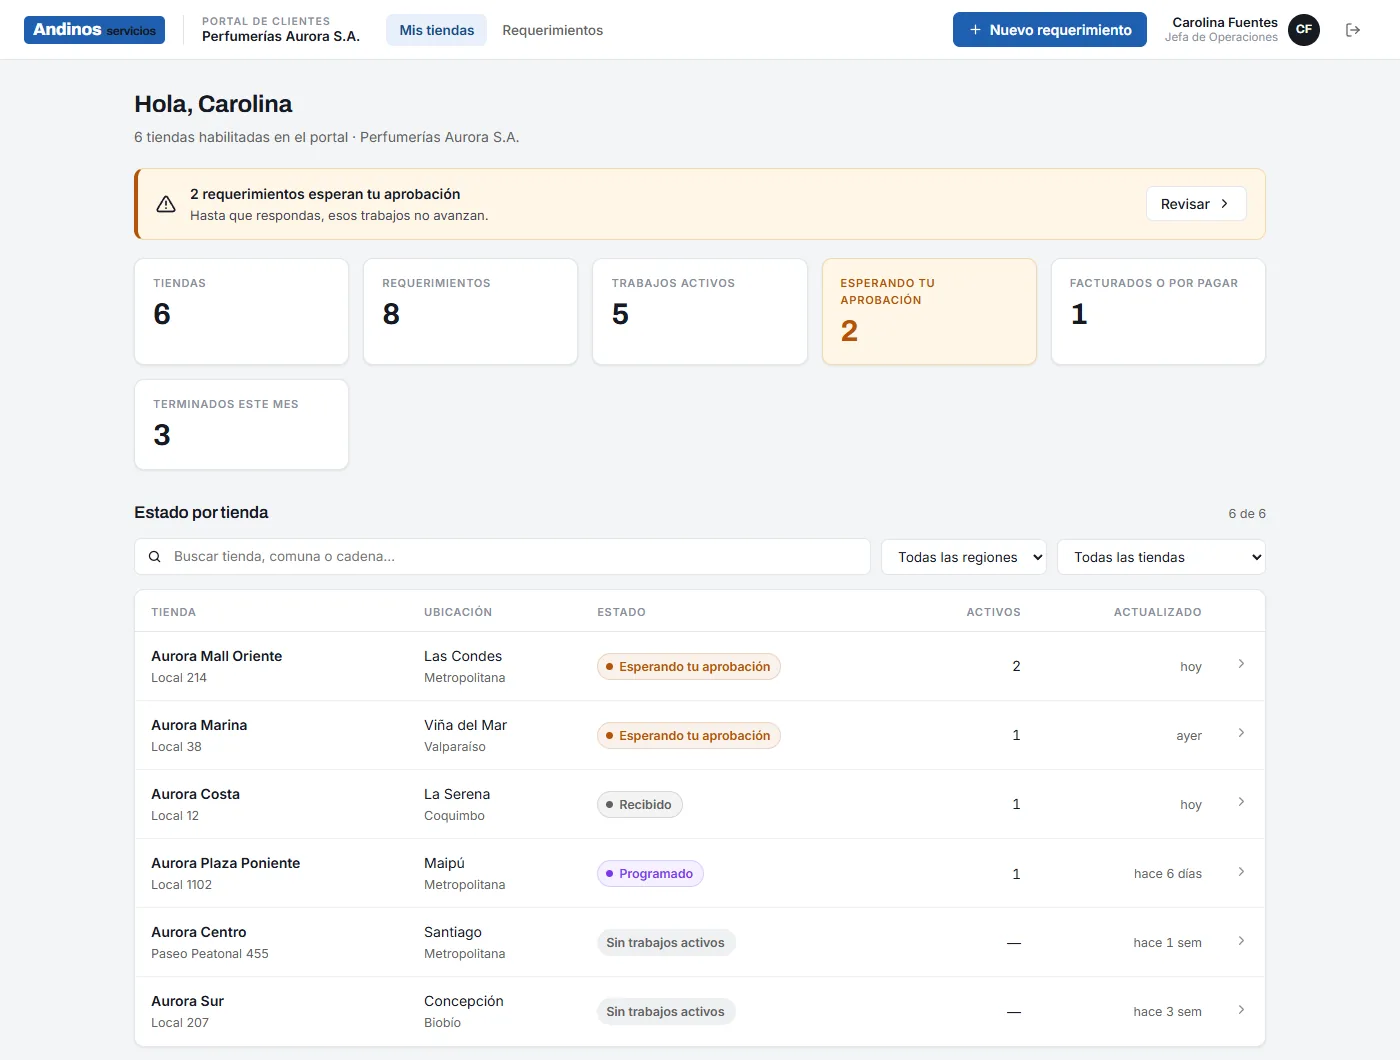
Task: Click the Aurora Plaza Poniente store name
Action: 226,863
